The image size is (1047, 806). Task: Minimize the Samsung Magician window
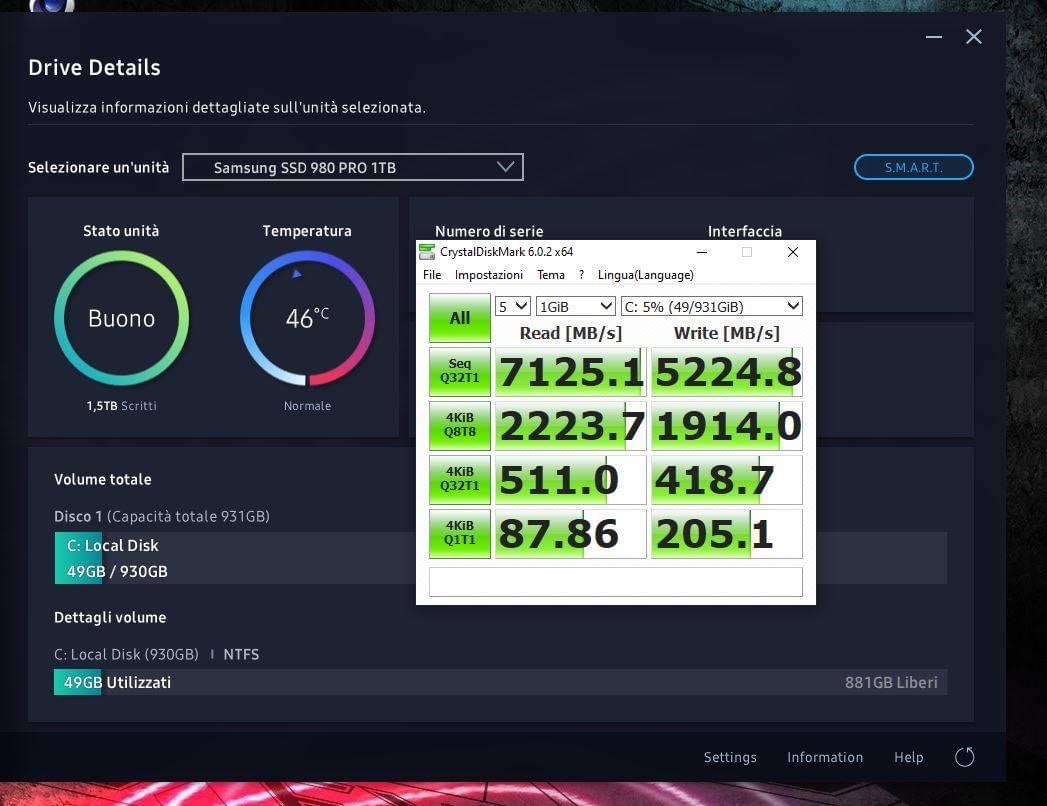coord(933,37)
